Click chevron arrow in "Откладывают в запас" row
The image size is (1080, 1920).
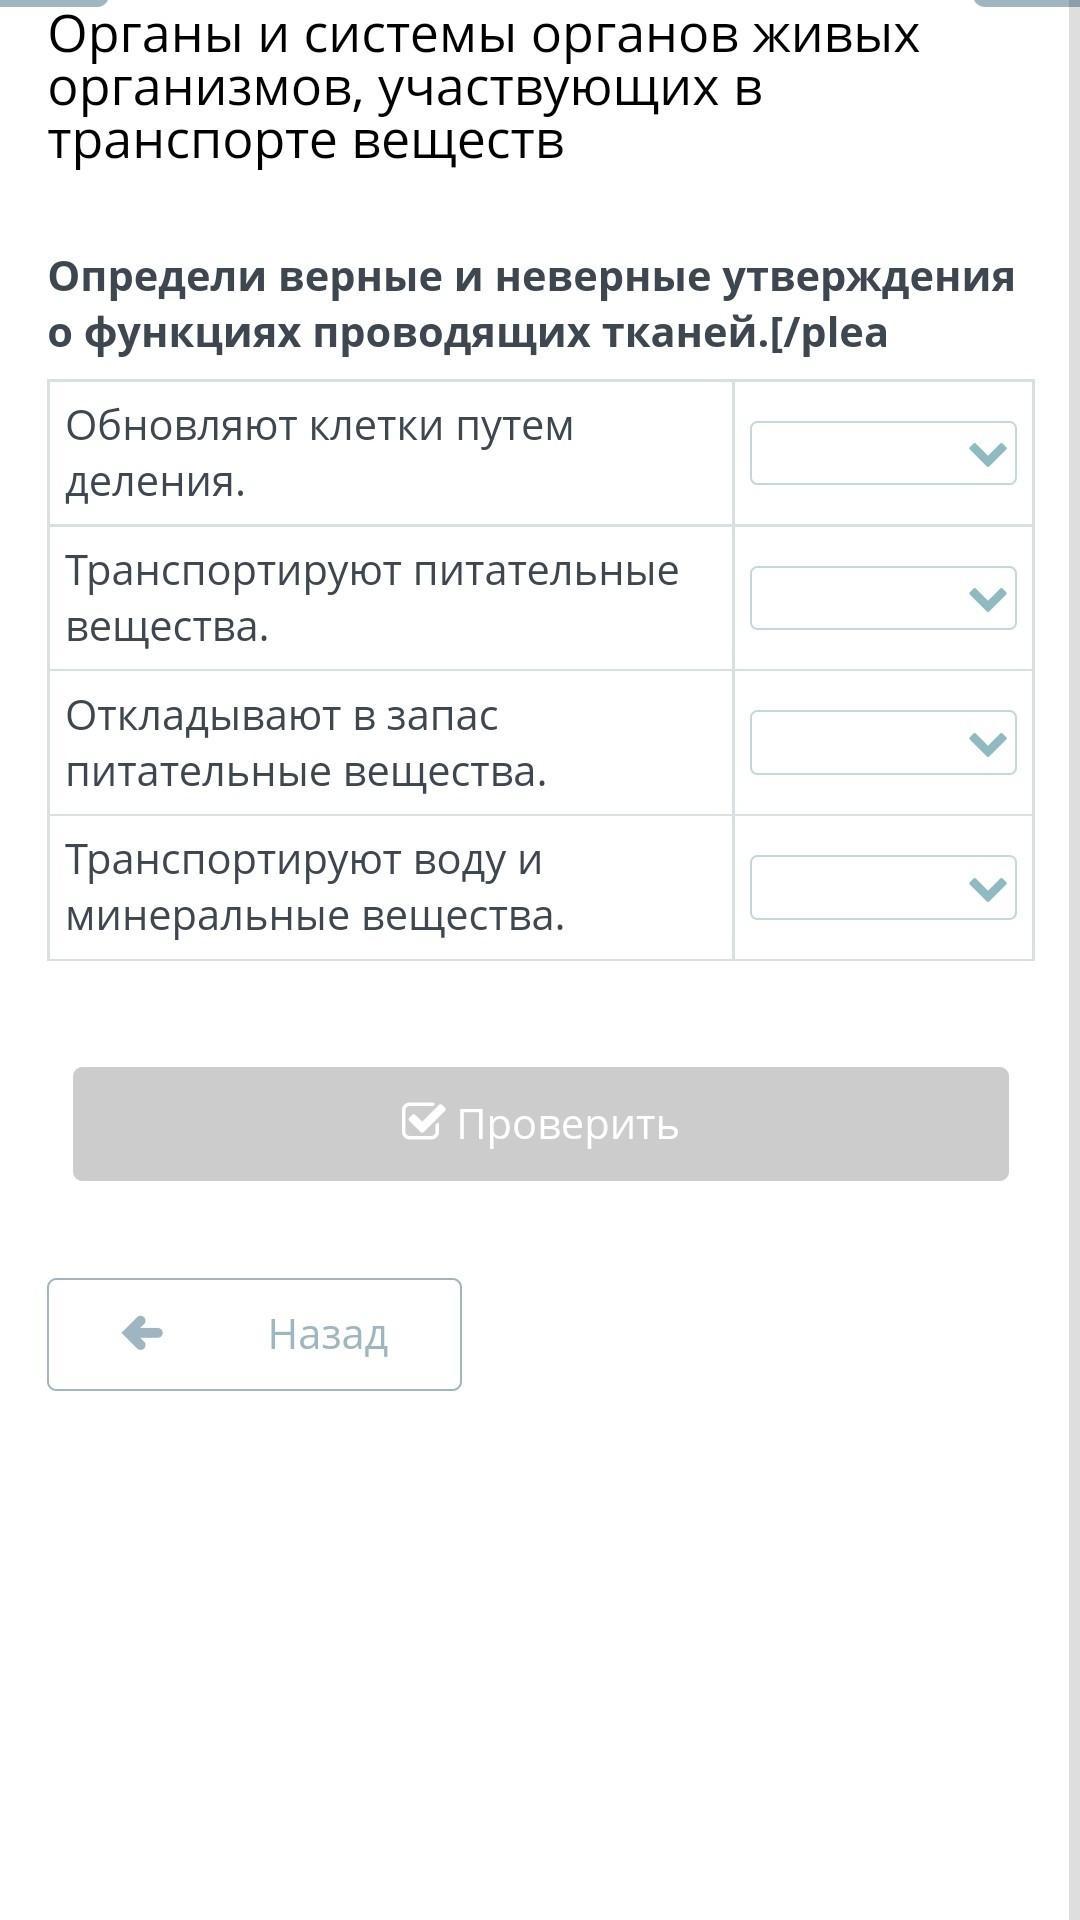pyautogui.click(x=987, y=743)
